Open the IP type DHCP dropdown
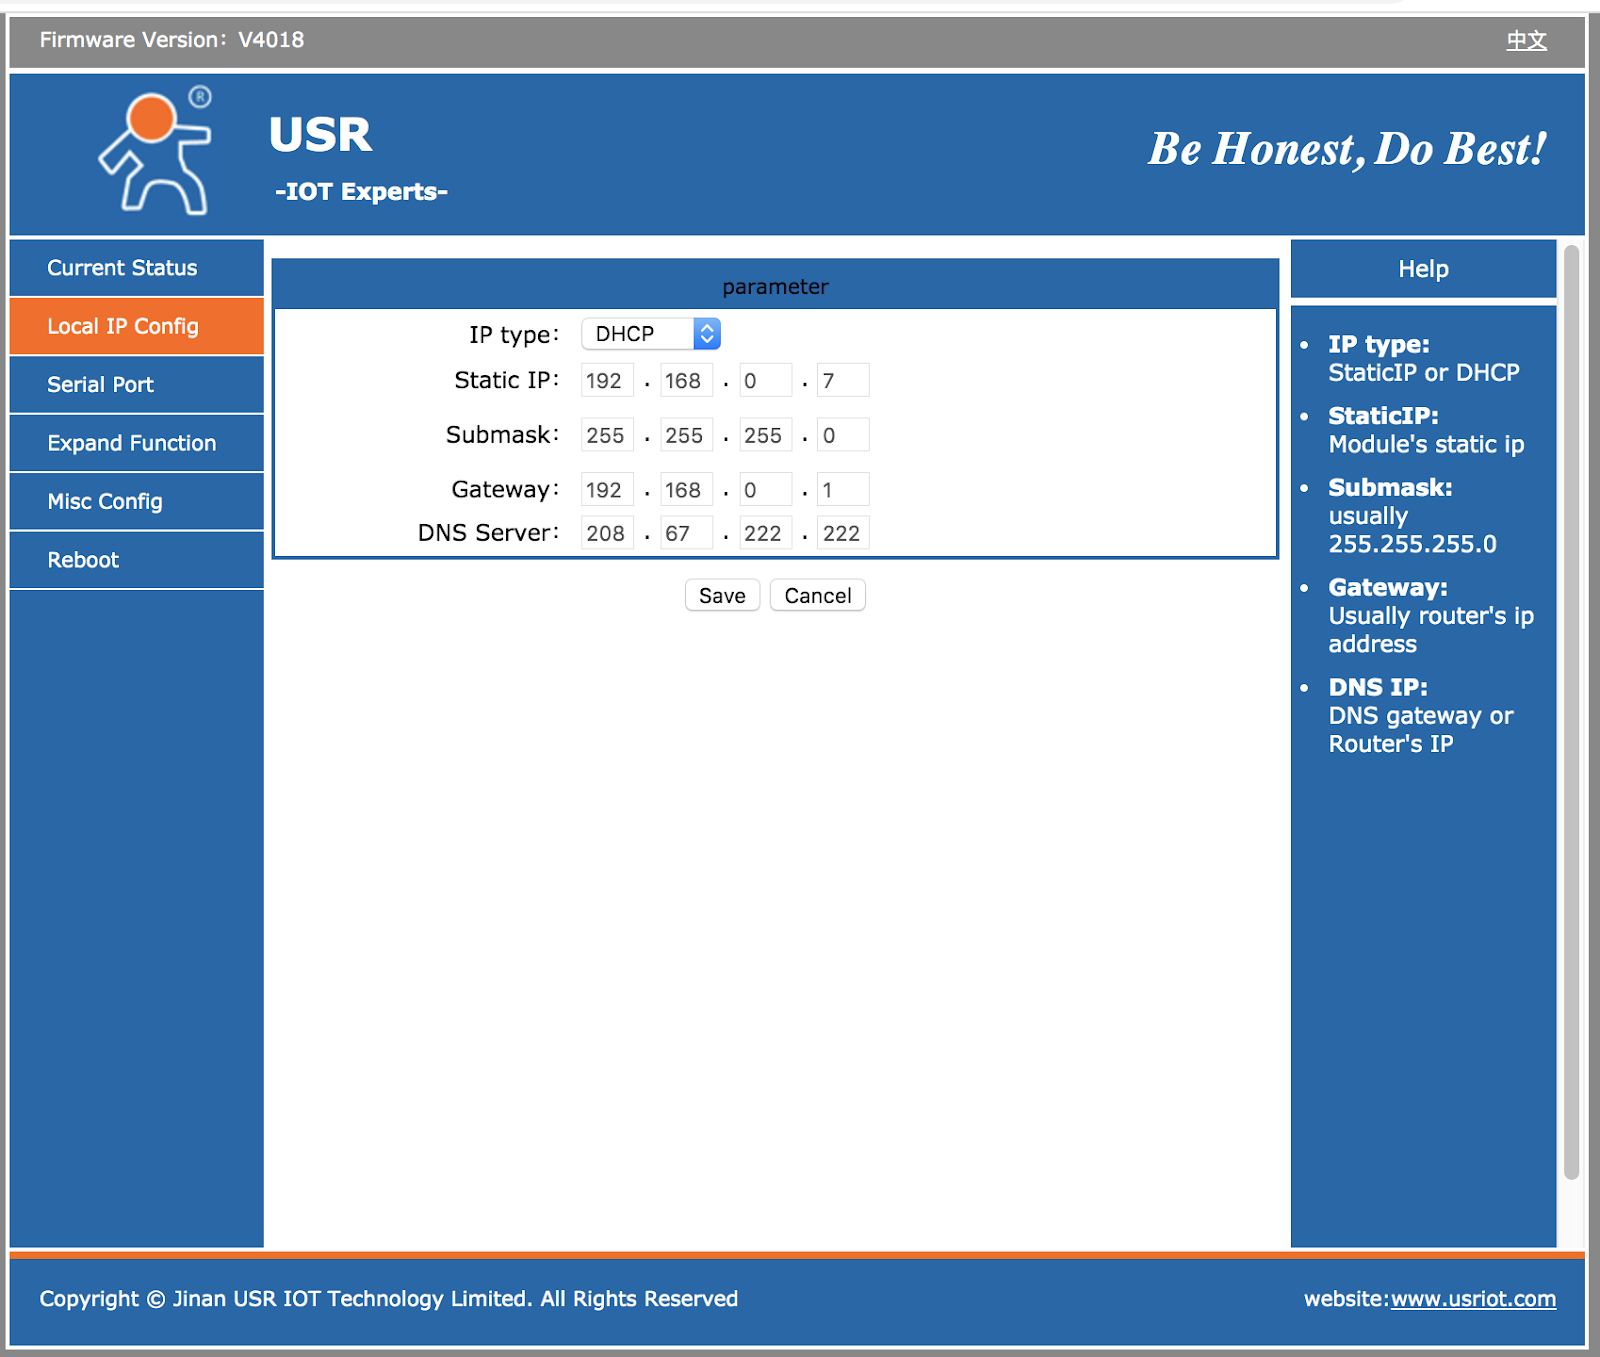 pyautogui.click(x=651, y=334)
